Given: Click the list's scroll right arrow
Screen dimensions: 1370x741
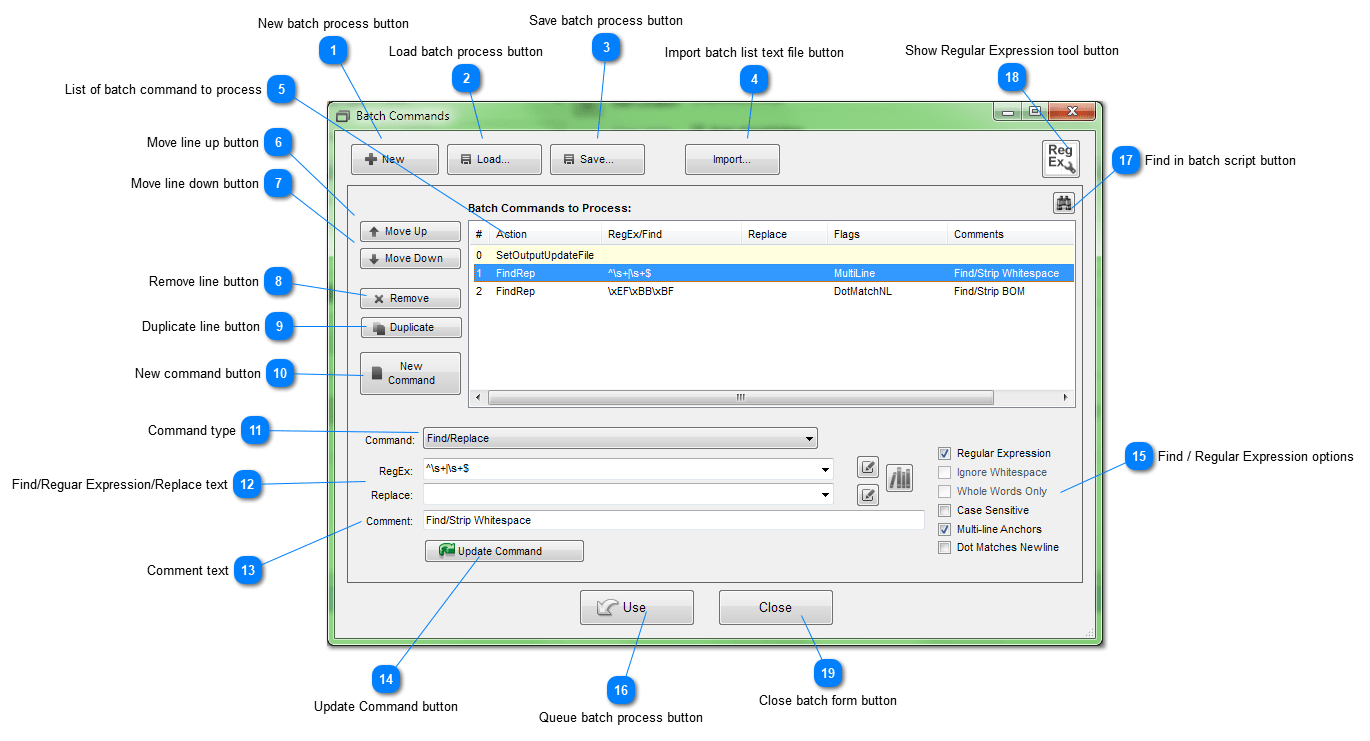Looking at the screenshot, I should (x=1066, y=397).
